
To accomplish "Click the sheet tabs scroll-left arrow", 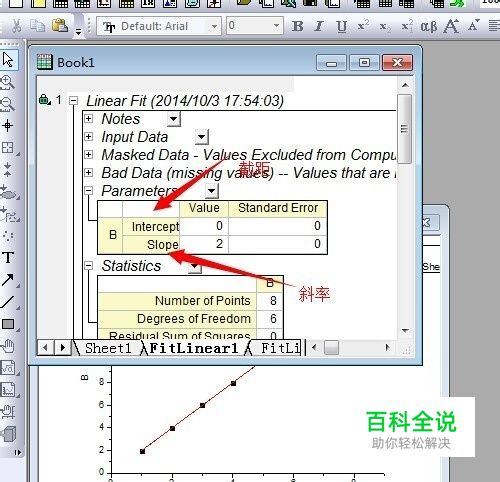I will (45, 348).
